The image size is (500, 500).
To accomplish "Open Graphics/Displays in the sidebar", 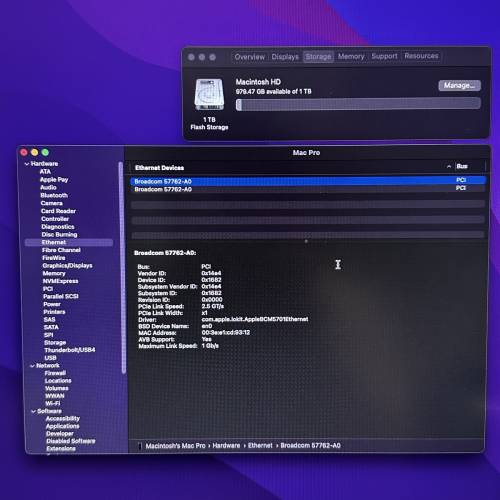I will (x=67, y=266).
